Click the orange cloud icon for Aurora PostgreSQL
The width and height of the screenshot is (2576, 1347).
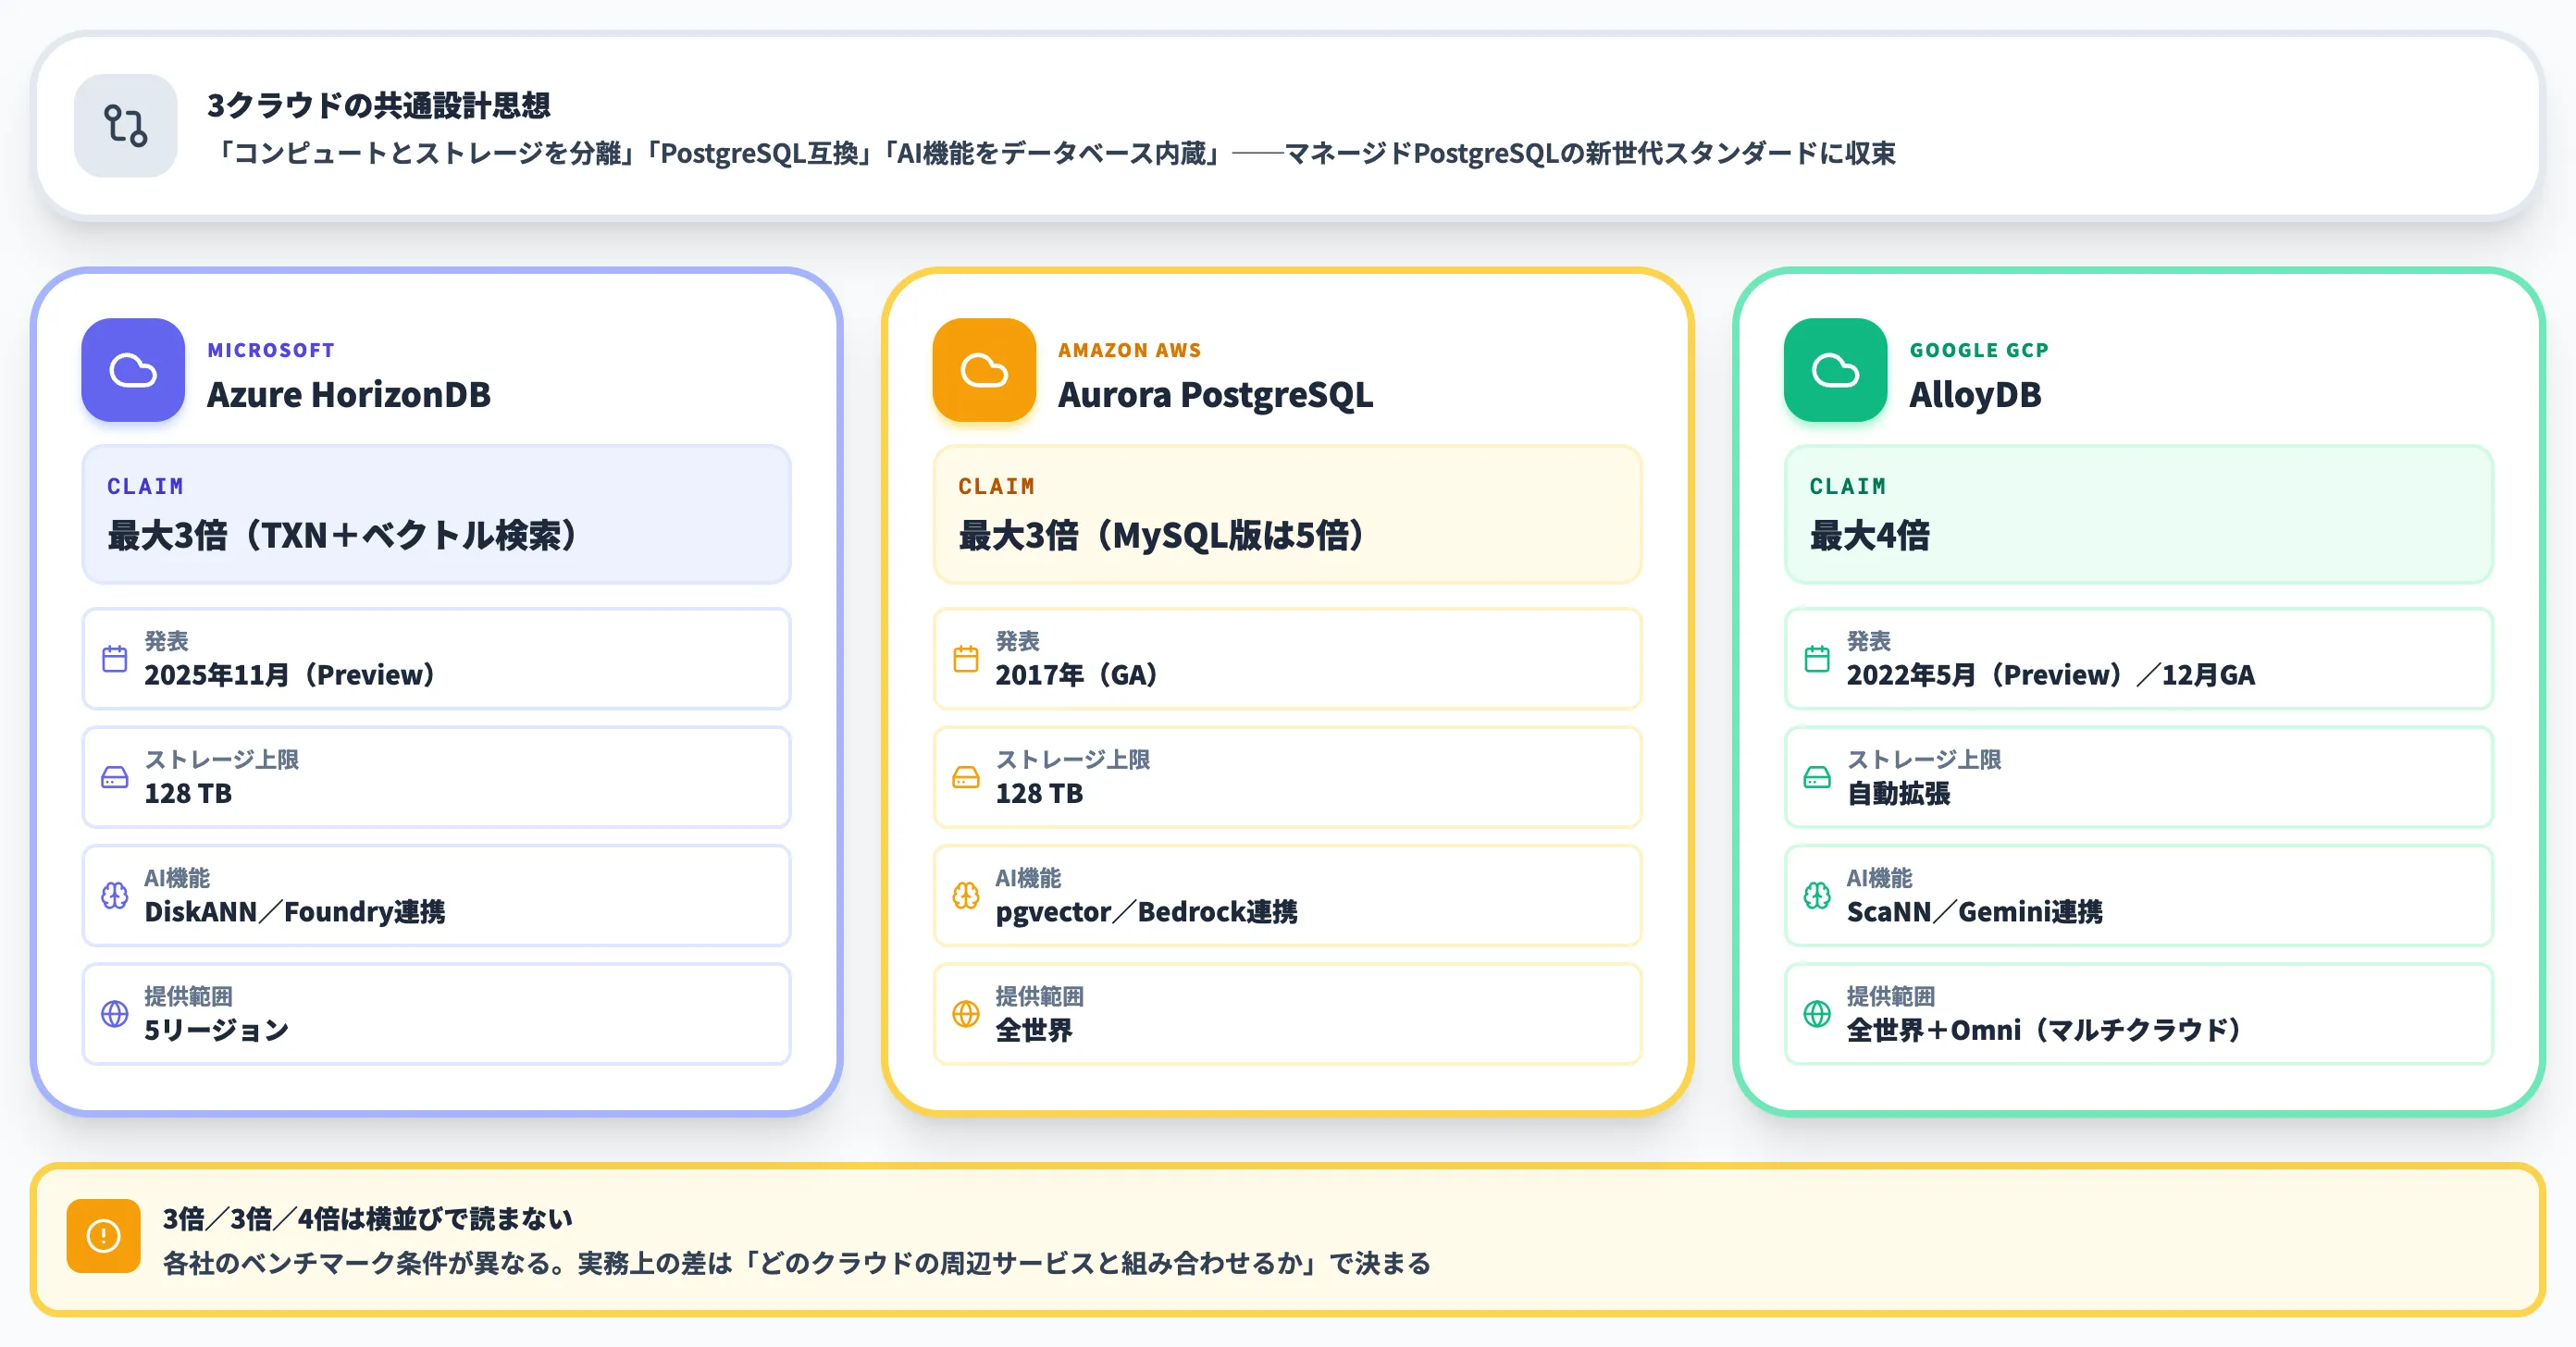pos(984,370)
